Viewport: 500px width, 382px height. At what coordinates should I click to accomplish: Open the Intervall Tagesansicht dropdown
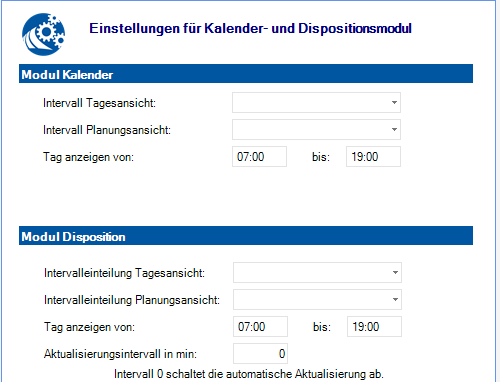click(x=316, y=103)
